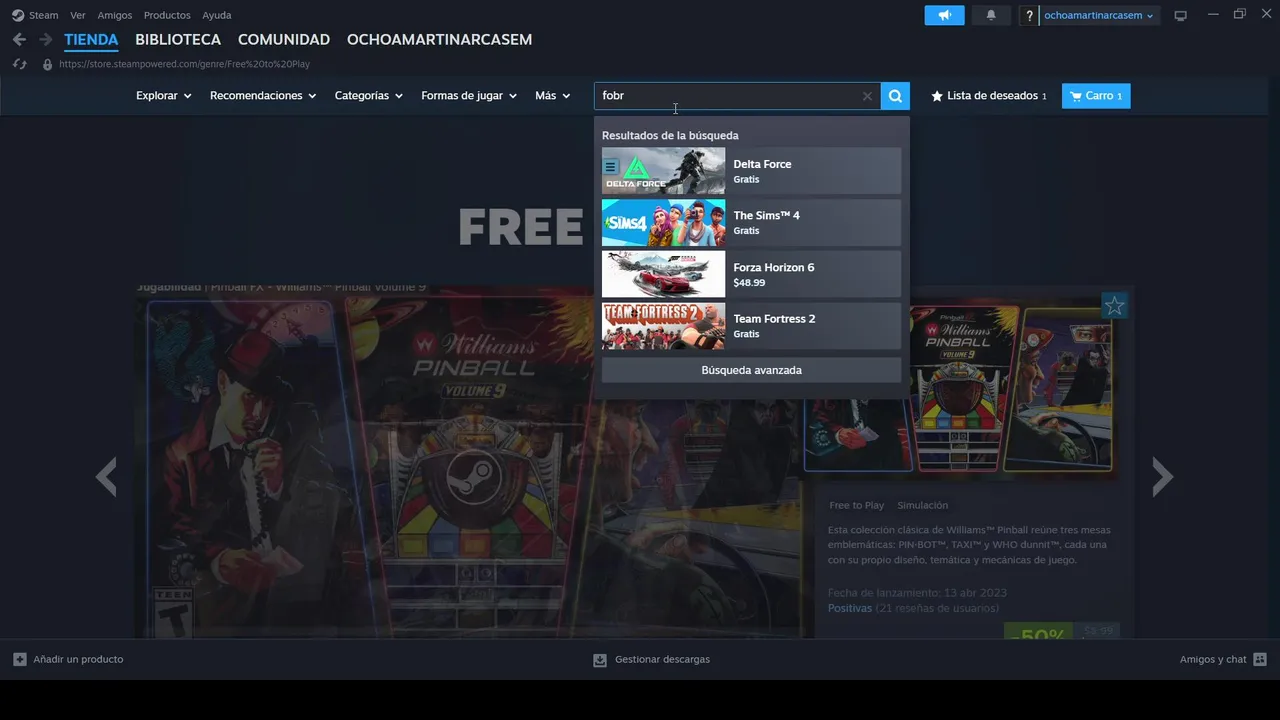Select the Delta Force search result
Viewport: 1280px width, 720px height.
coord(751,171)
